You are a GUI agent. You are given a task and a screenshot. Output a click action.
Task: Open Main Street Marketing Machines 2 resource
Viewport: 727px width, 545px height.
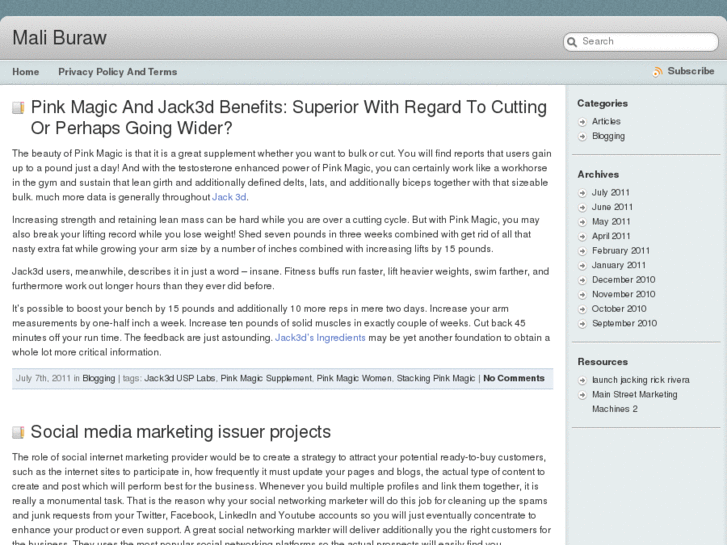coord(634,402)
